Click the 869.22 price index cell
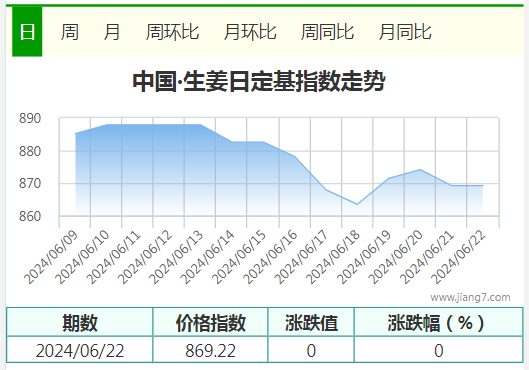The height and width of the screenshot is (370, 529). (210, 351)
